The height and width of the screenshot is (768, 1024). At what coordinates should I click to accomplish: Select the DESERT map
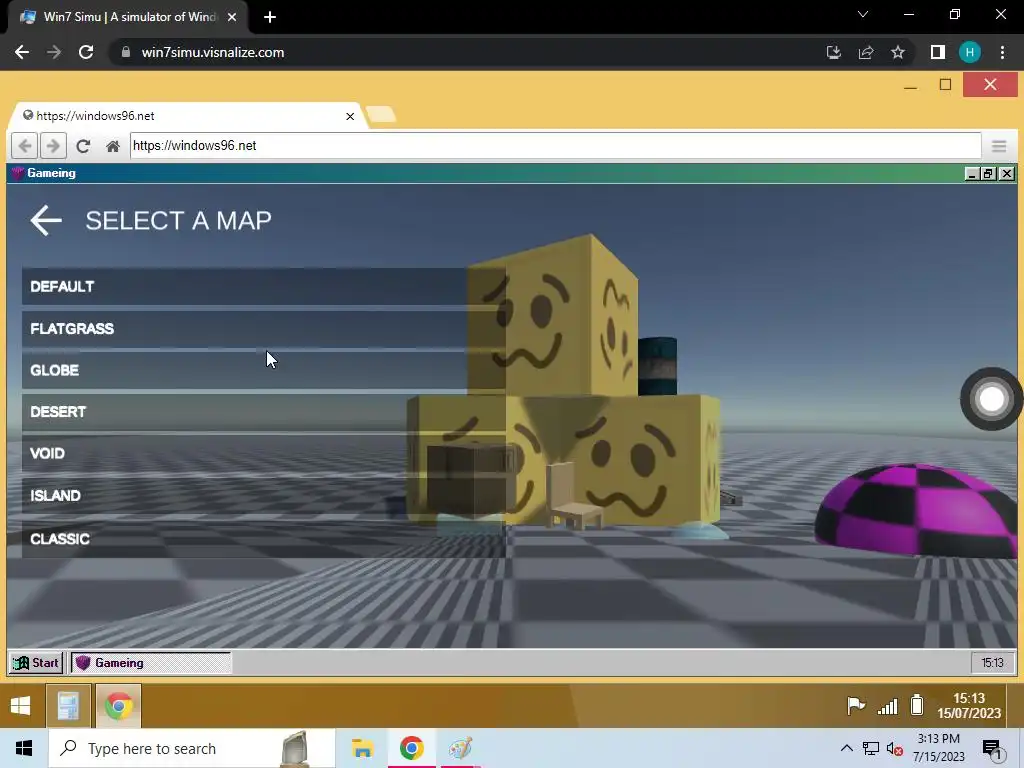point(264,412)
